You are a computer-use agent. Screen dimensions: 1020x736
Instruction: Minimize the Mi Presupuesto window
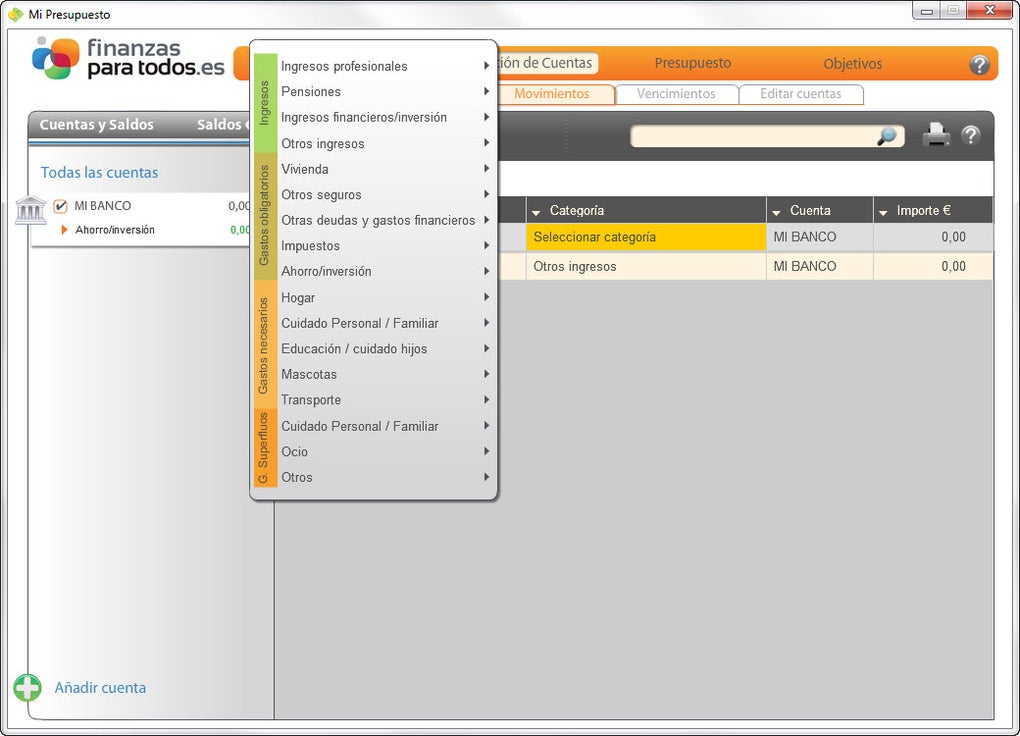pyautogui.click(x=927, y=10)
